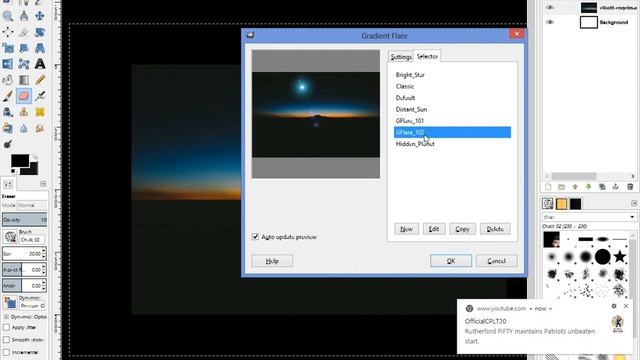The image size is (640, 360).
Task: Click the Delete button in the dialog
Action: pyautogui.click(x=495, y=229)
